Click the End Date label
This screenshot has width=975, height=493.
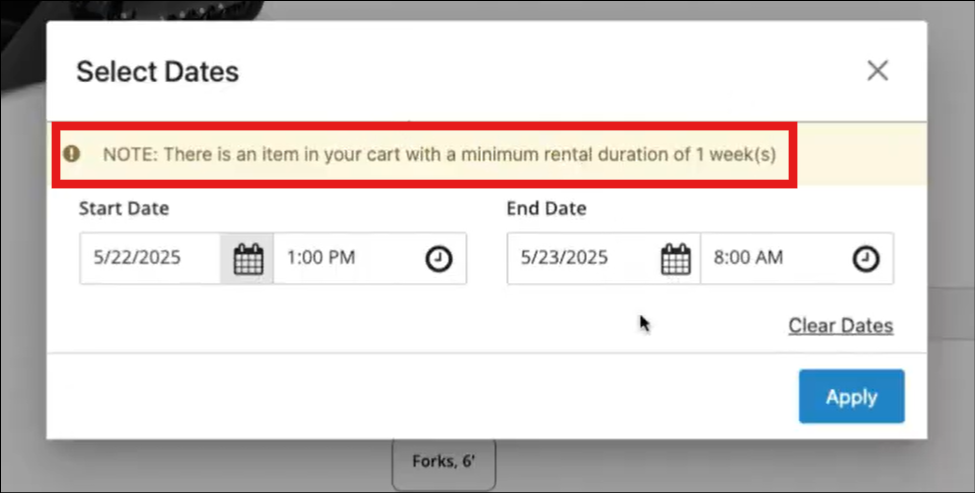coord(546,209)
